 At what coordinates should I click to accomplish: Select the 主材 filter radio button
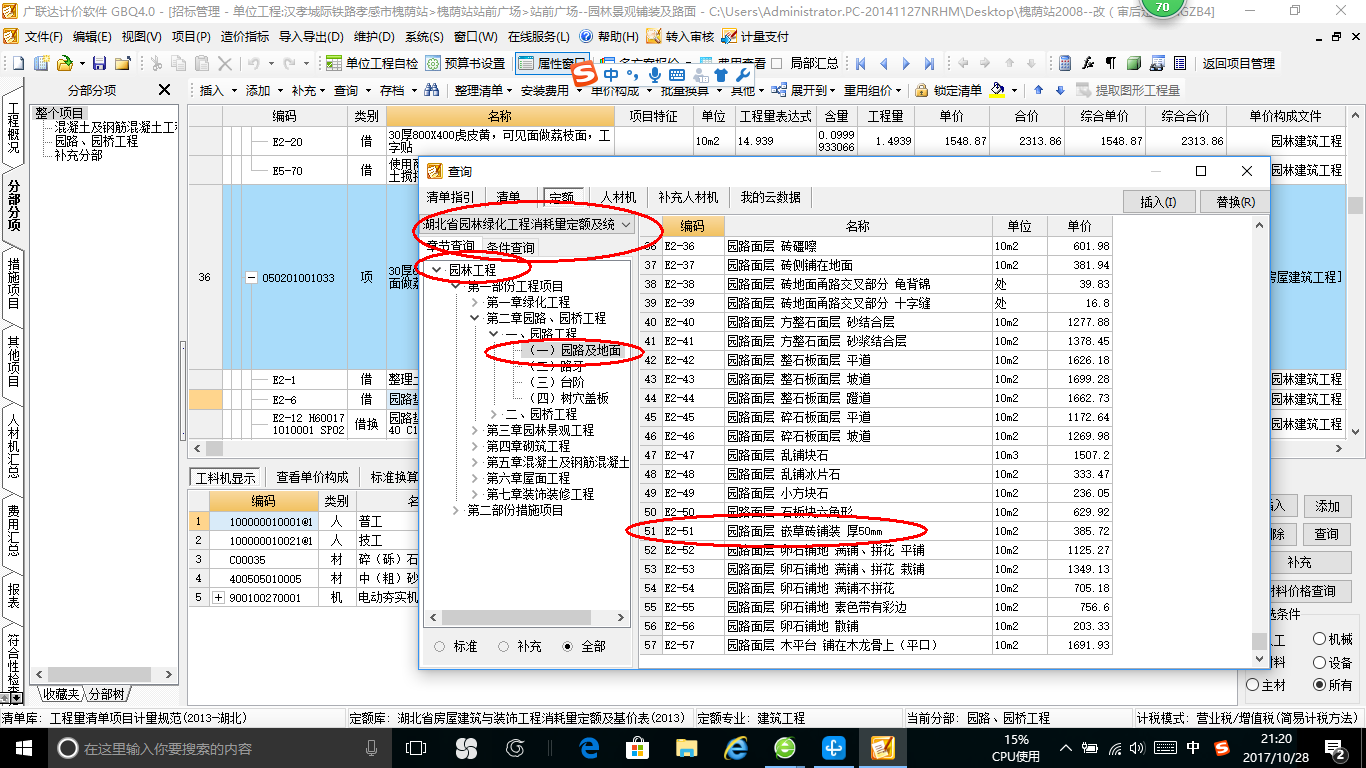click(x=1253, y=685)
